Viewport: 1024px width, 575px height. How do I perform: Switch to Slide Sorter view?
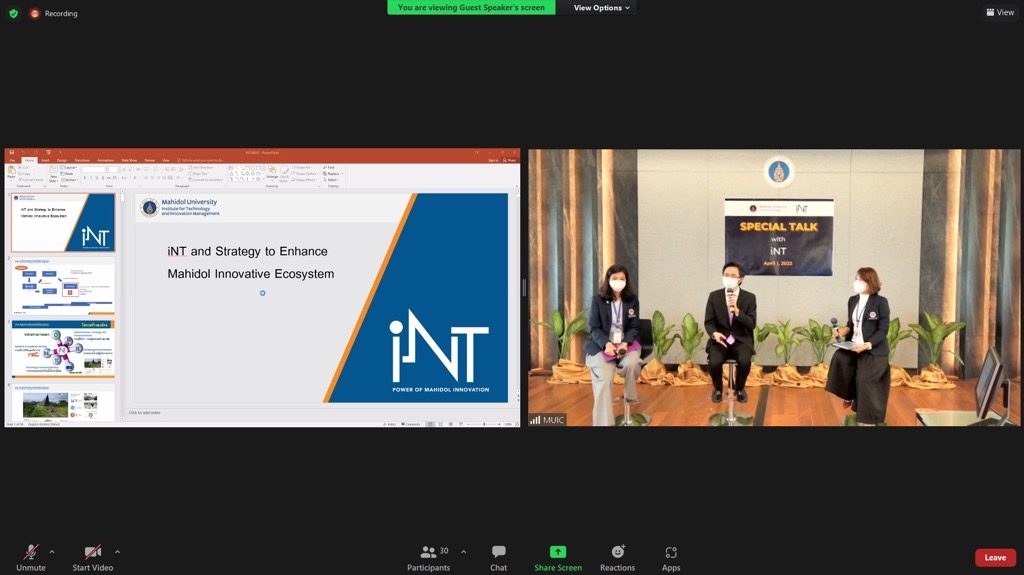[x=441, y=424]
